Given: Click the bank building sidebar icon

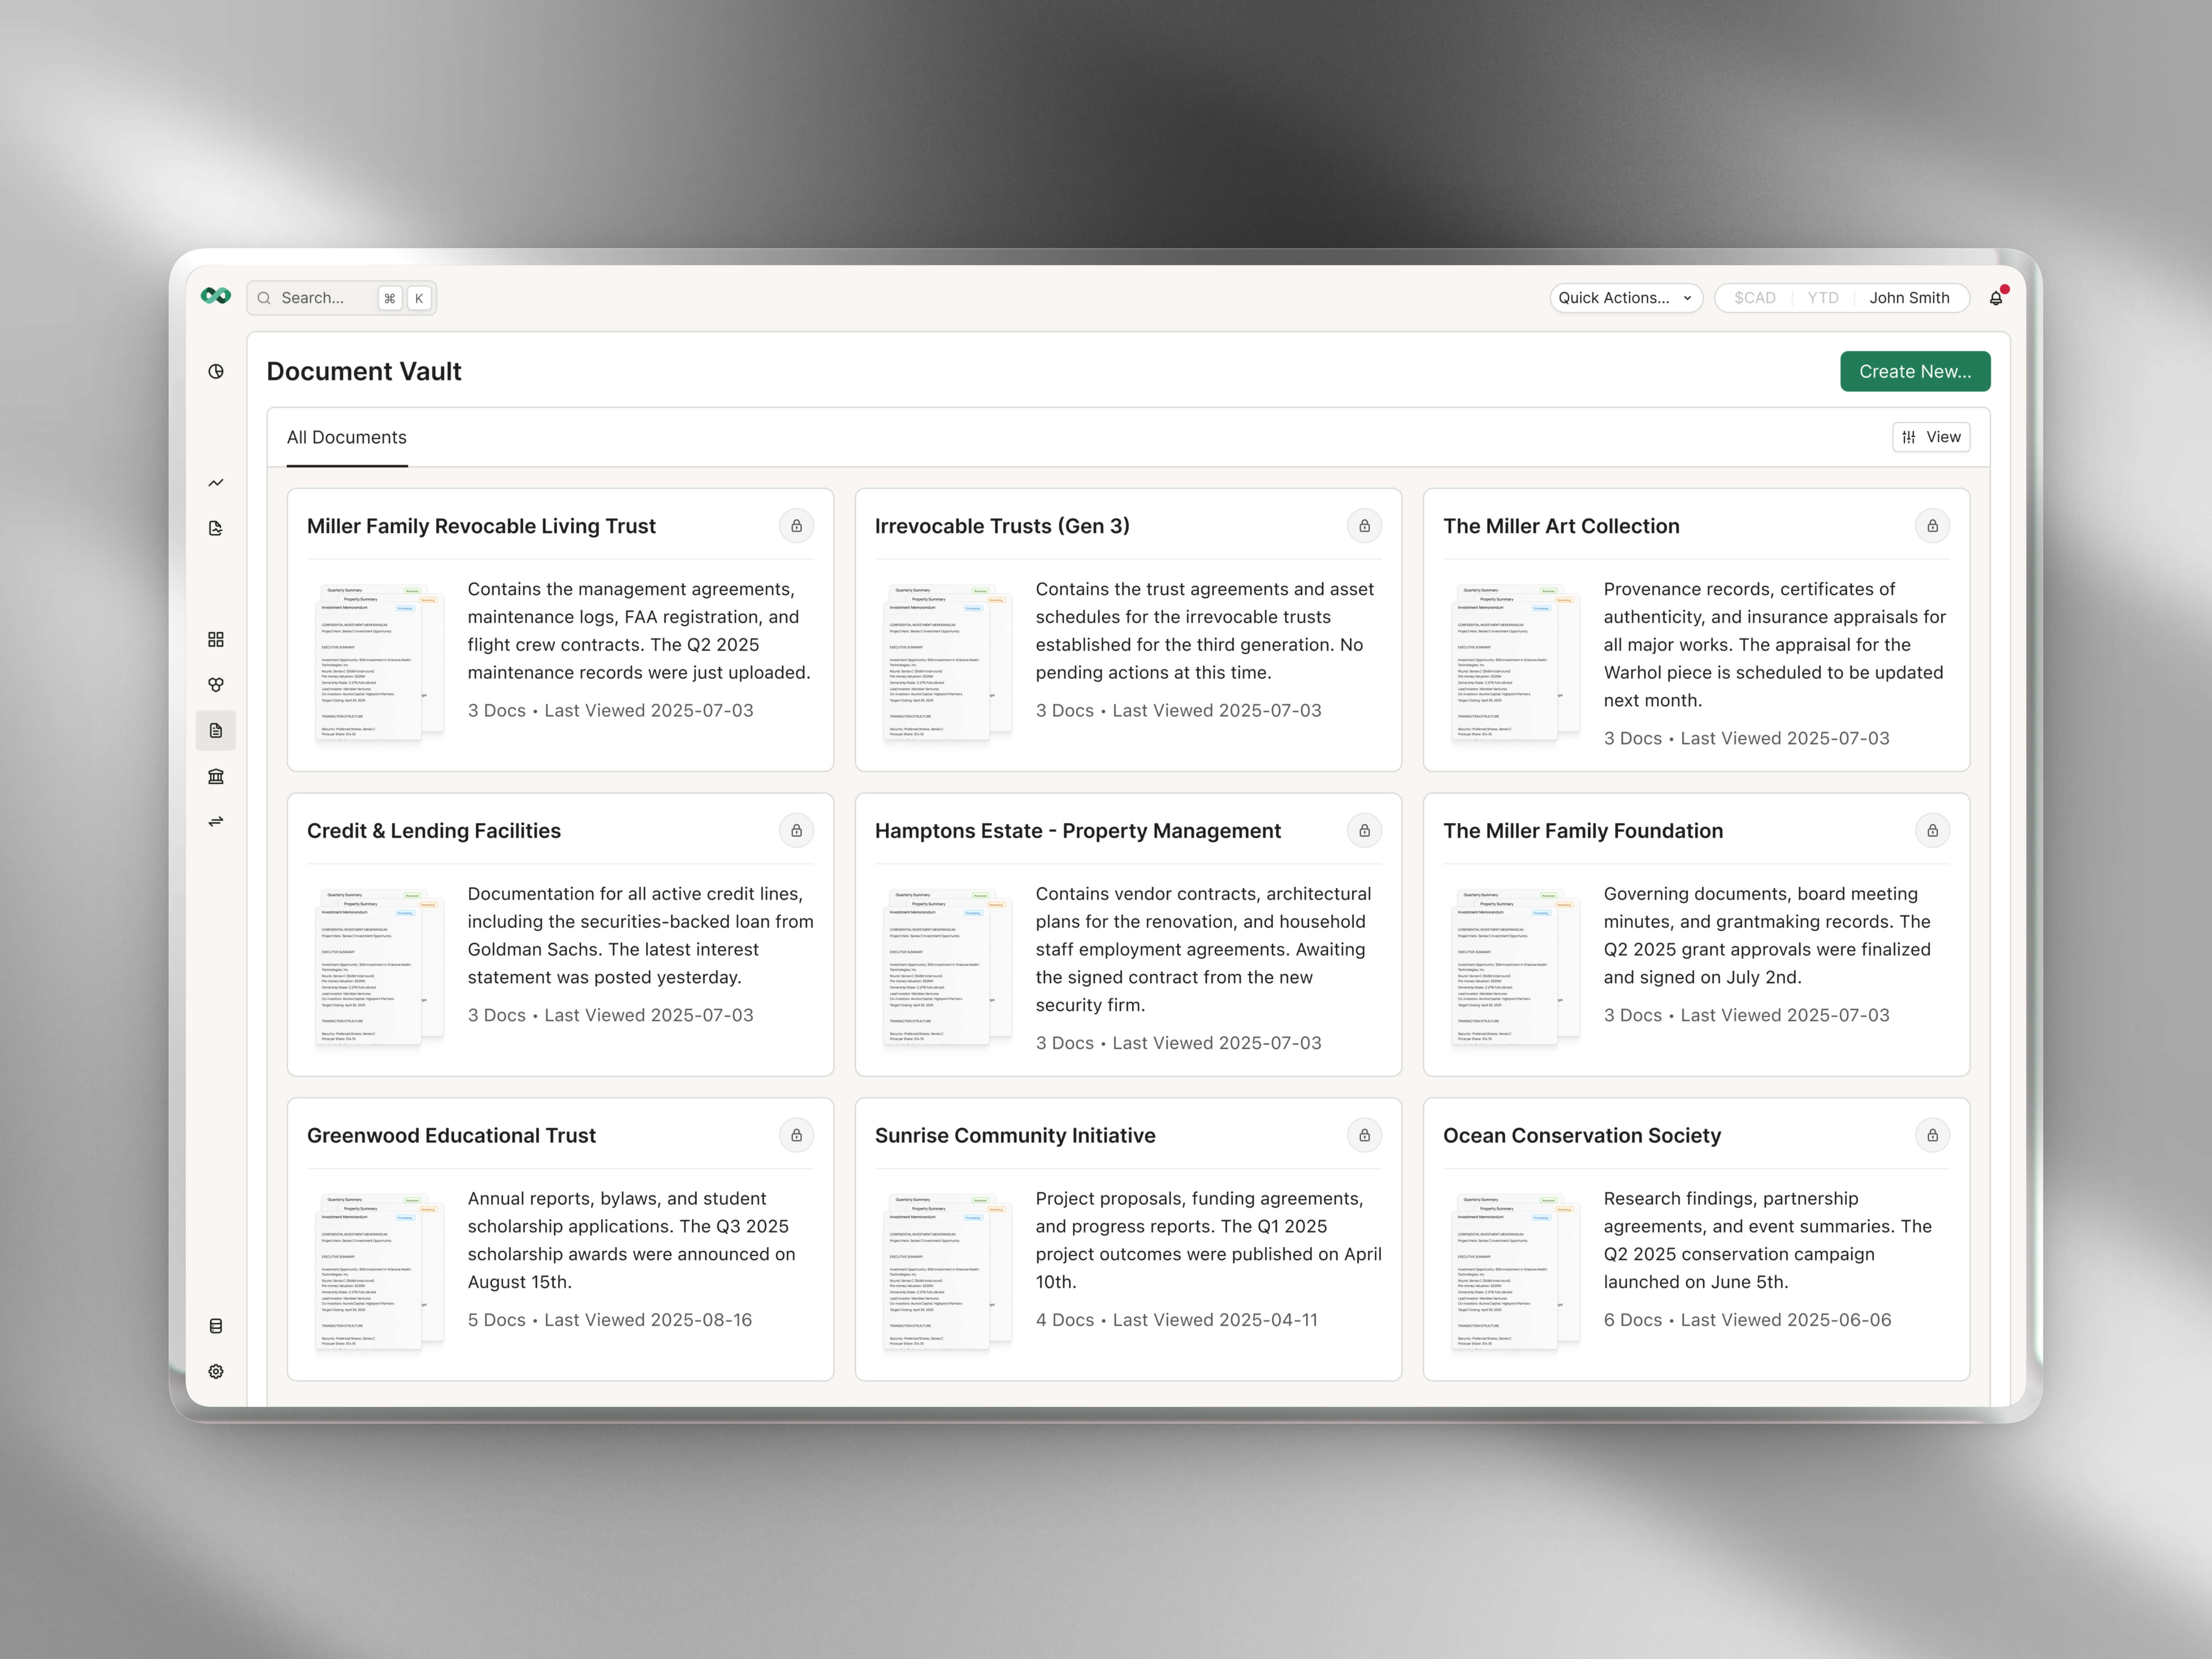Looking at the screenshot, I should [x=216, y=776].
